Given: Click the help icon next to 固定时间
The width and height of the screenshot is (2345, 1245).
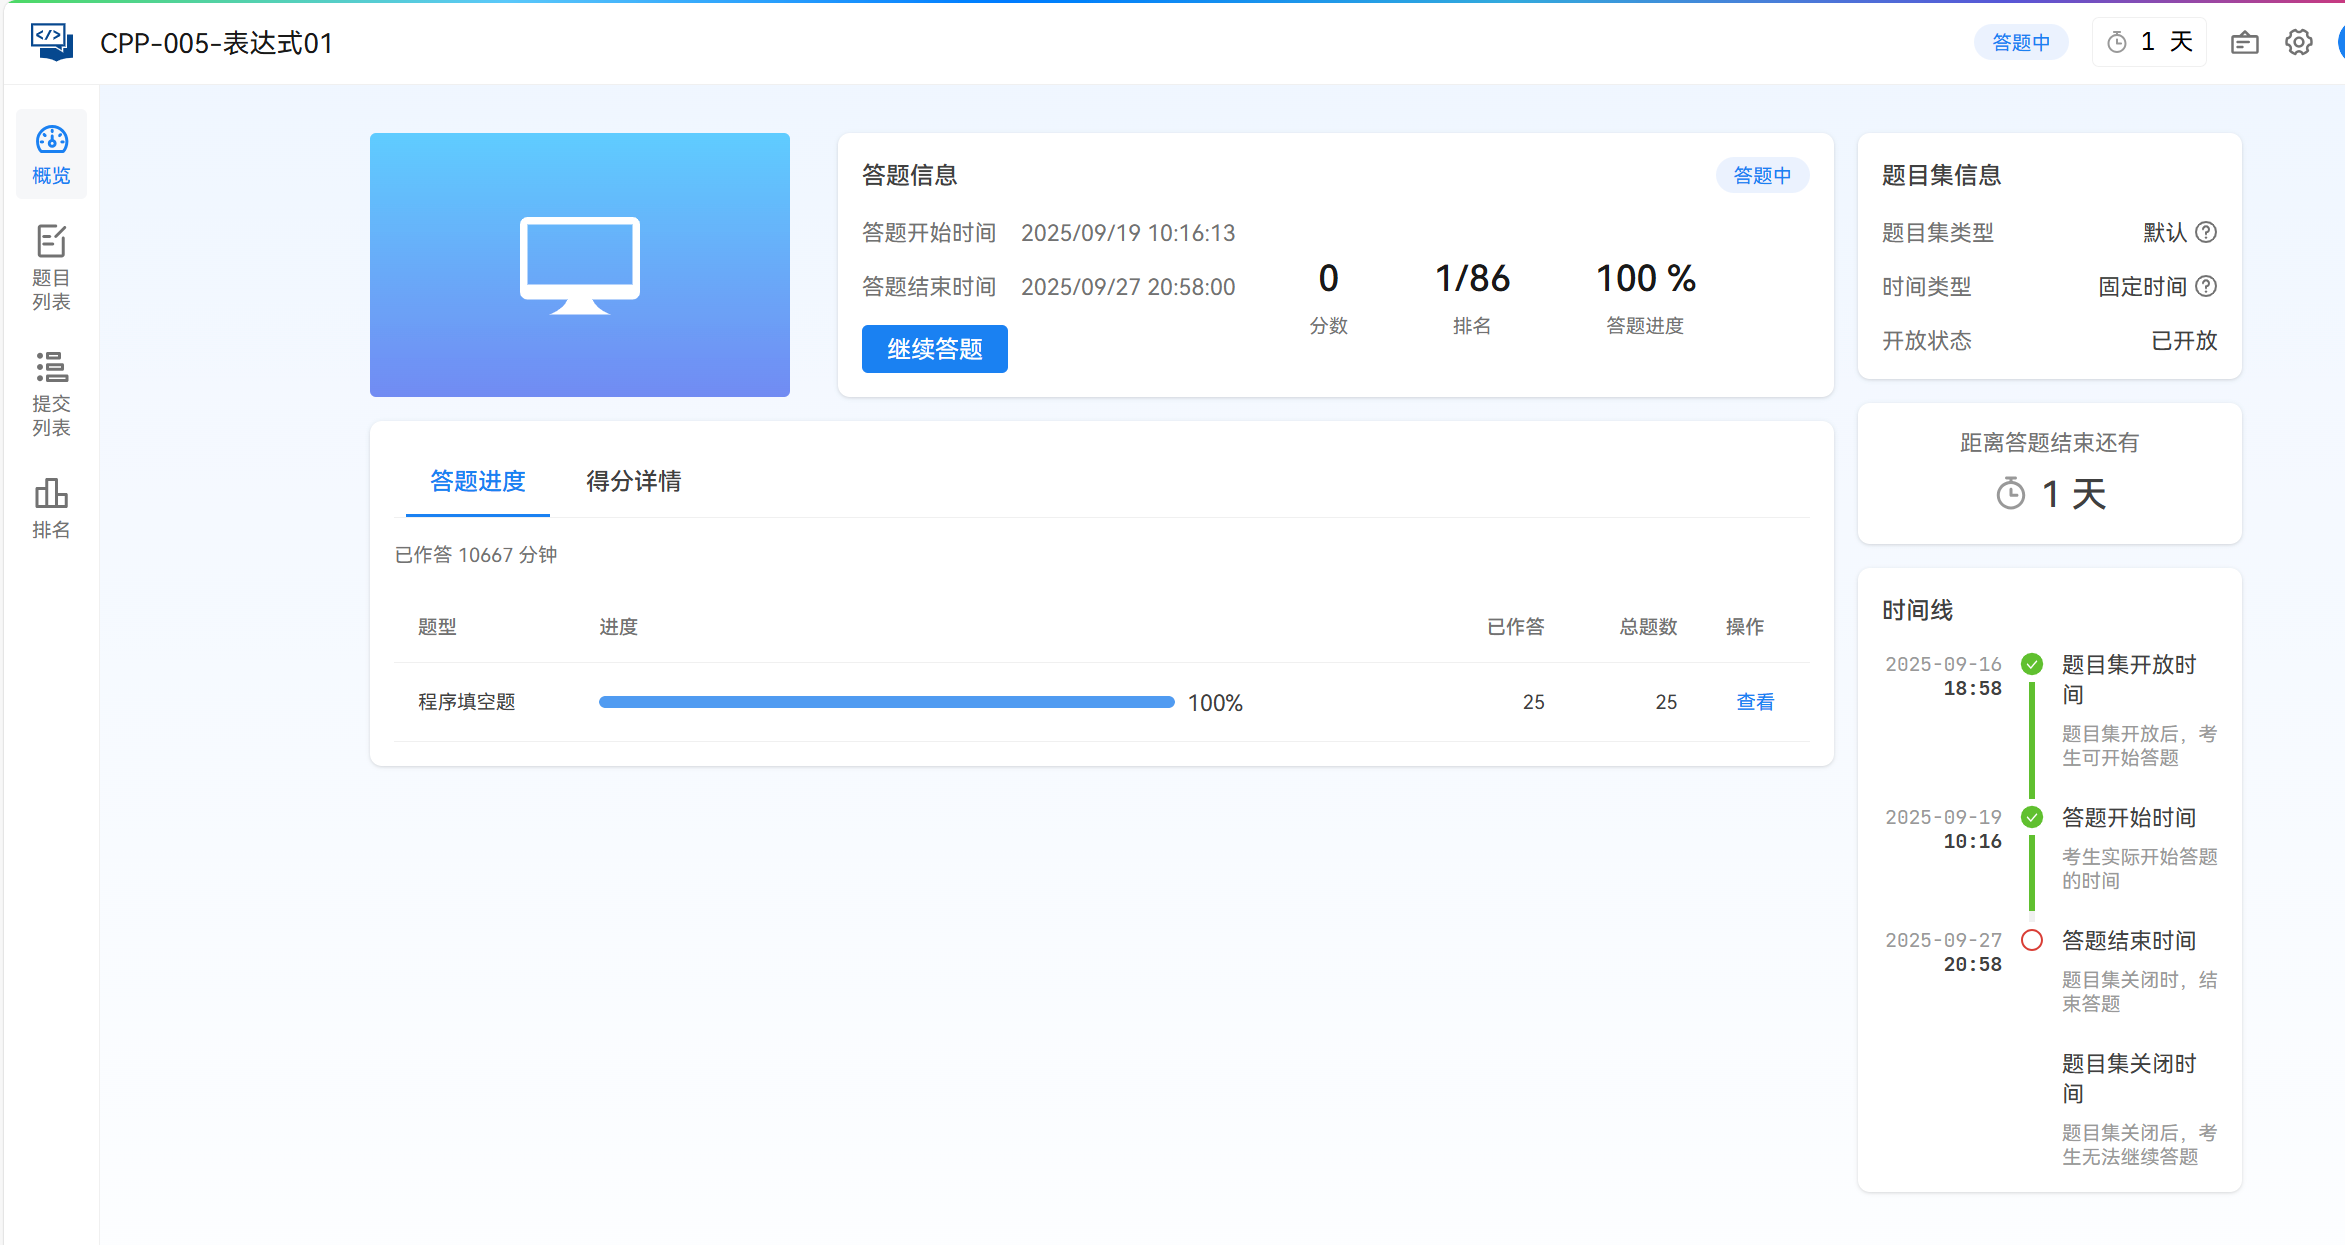Looking at the screenshot, I should tap(2206, 287).
